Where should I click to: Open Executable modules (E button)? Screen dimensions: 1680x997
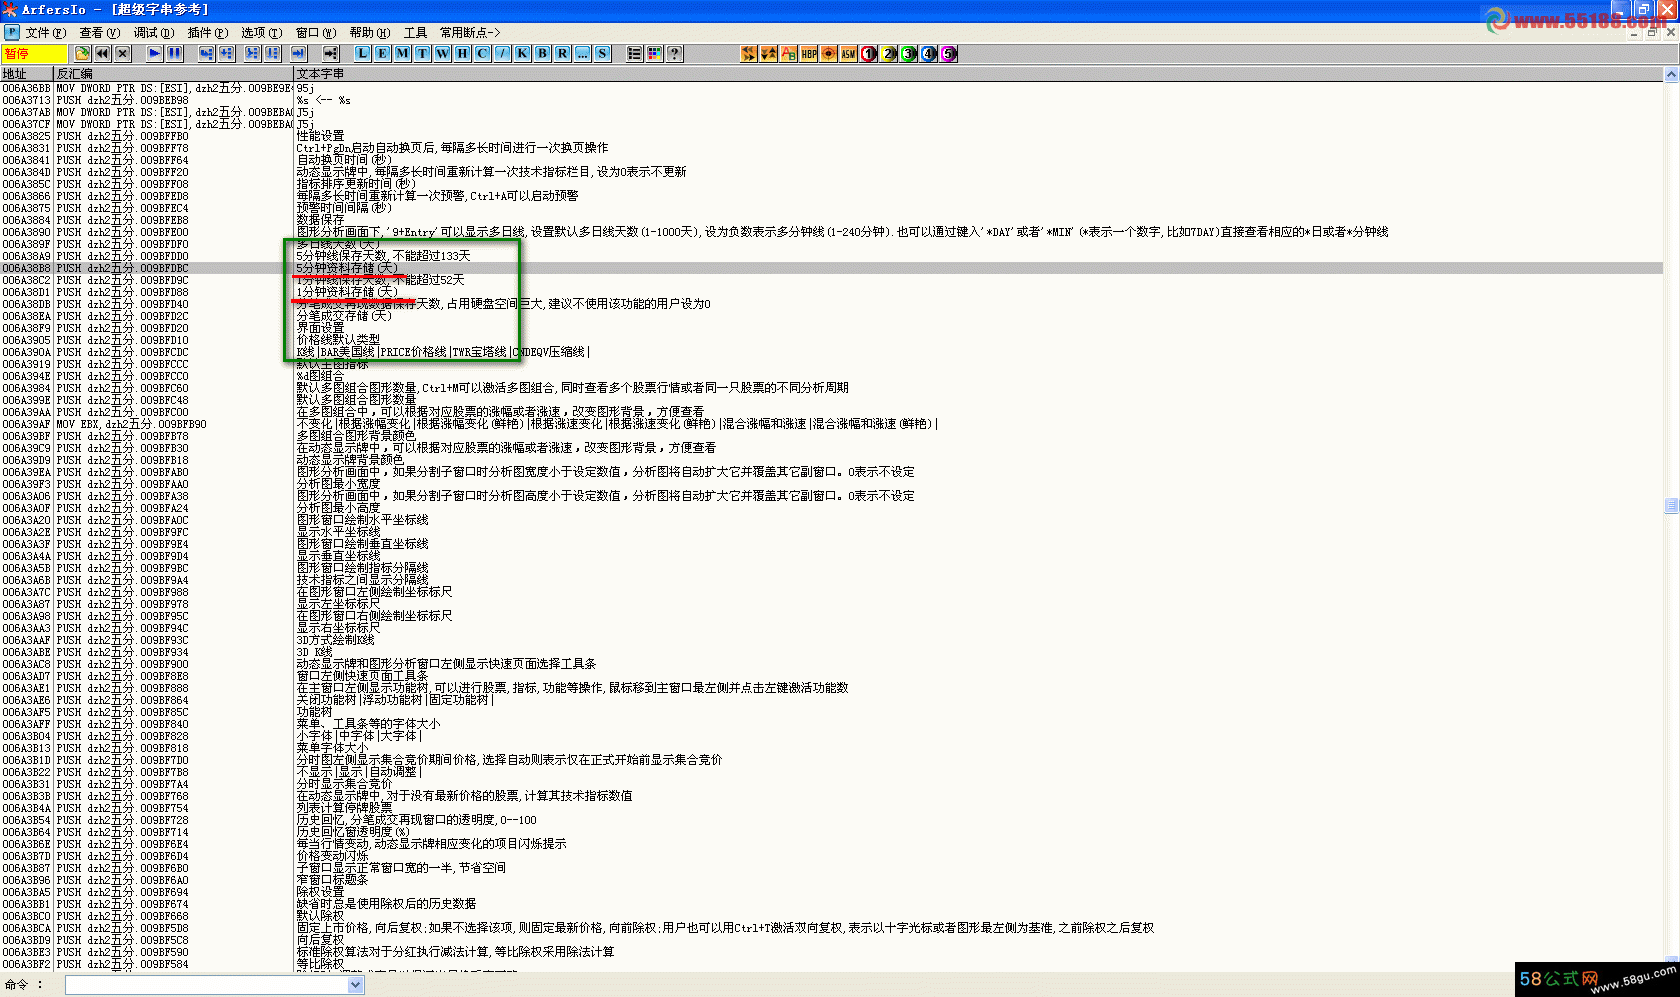[x=382, y=54]
